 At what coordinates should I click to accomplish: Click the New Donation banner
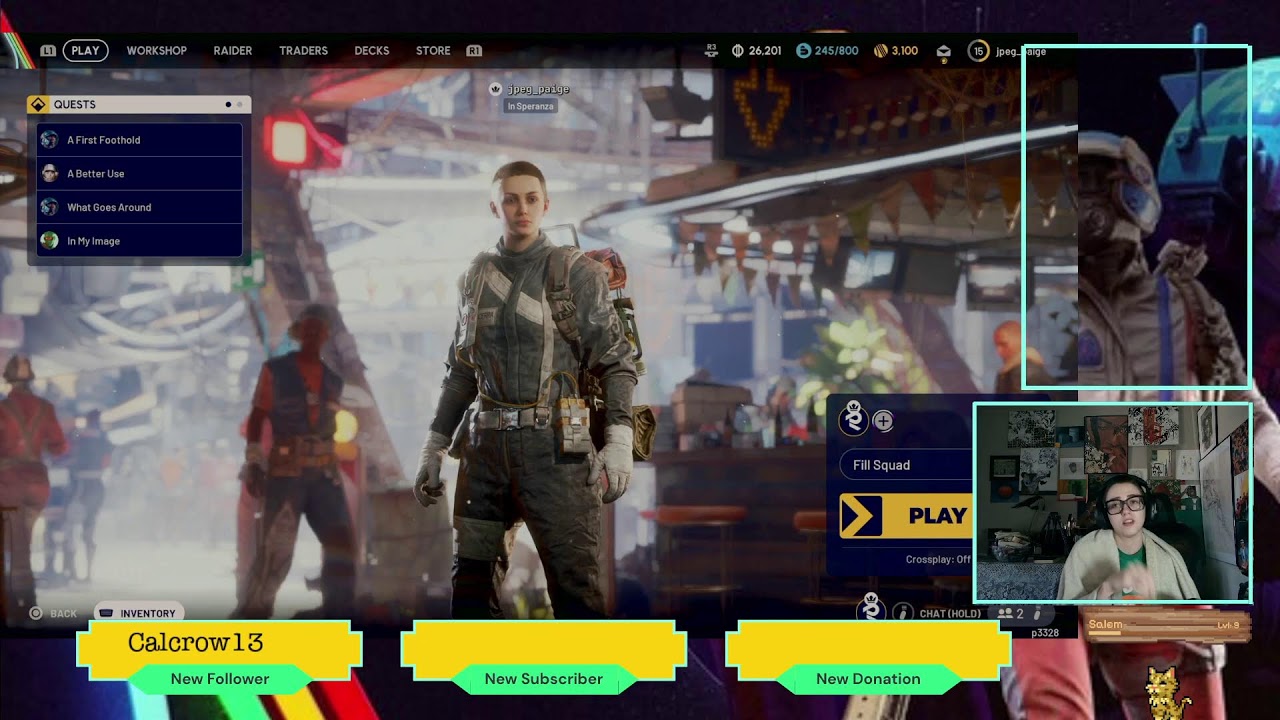click(868, 655)
